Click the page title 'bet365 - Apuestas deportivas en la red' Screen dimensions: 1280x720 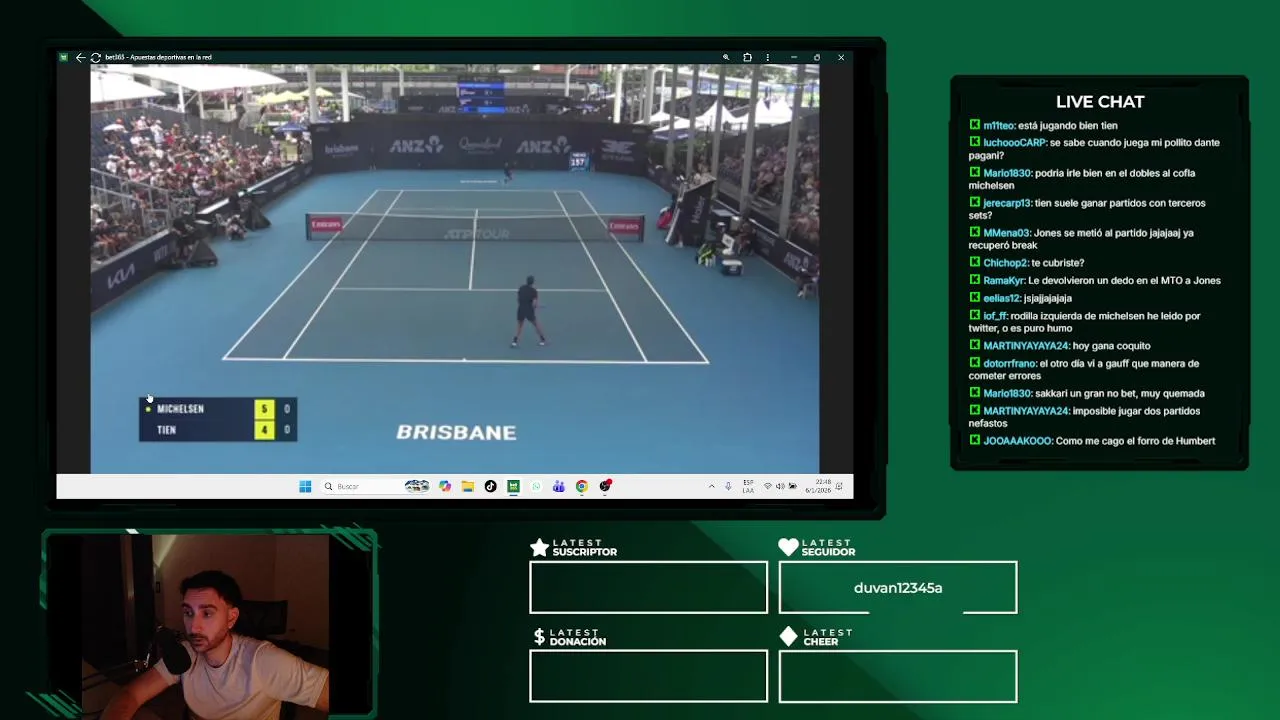point(158,57)
